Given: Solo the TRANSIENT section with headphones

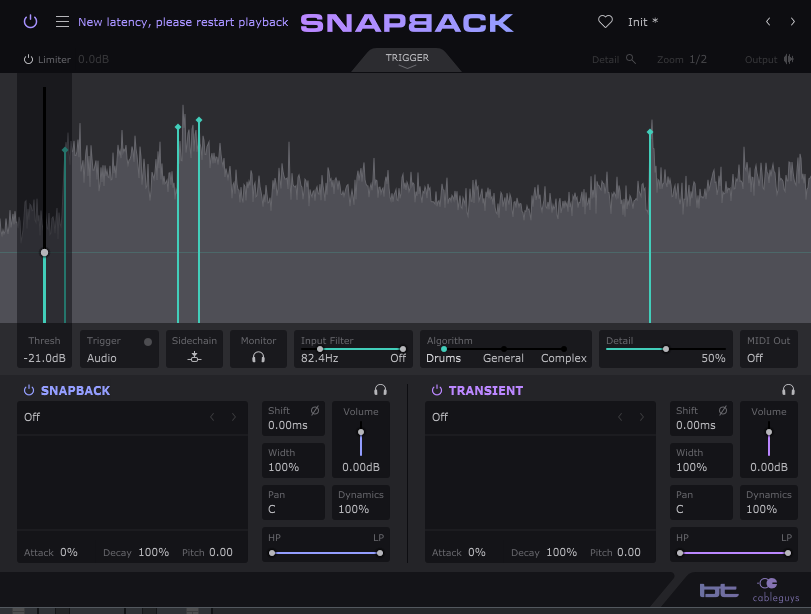Looking at the screenshot, I should [788, 390].
